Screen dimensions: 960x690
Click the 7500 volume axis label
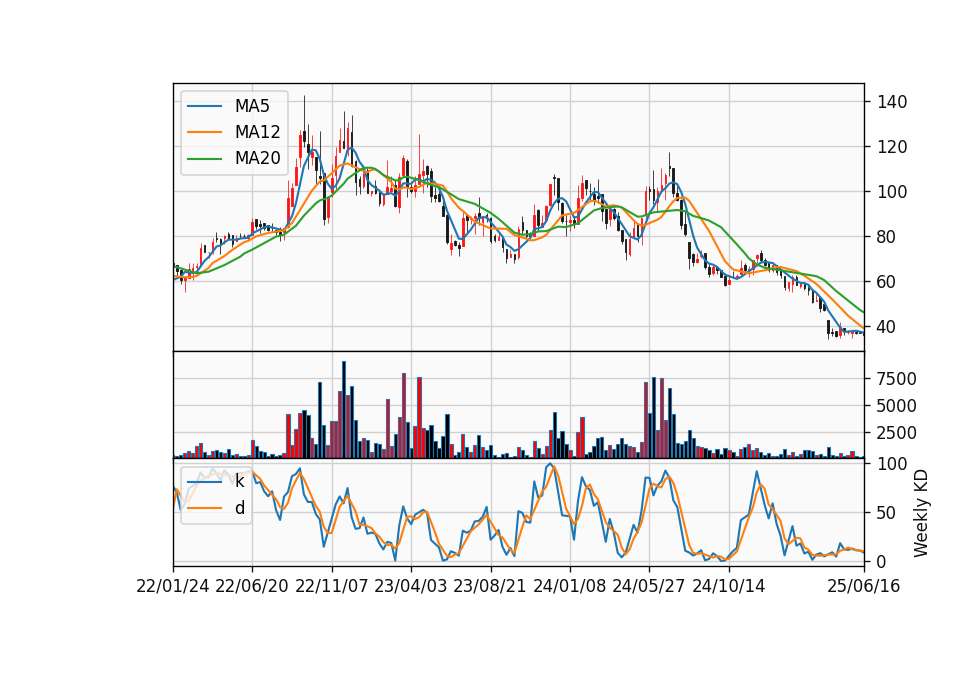(897, 379)
